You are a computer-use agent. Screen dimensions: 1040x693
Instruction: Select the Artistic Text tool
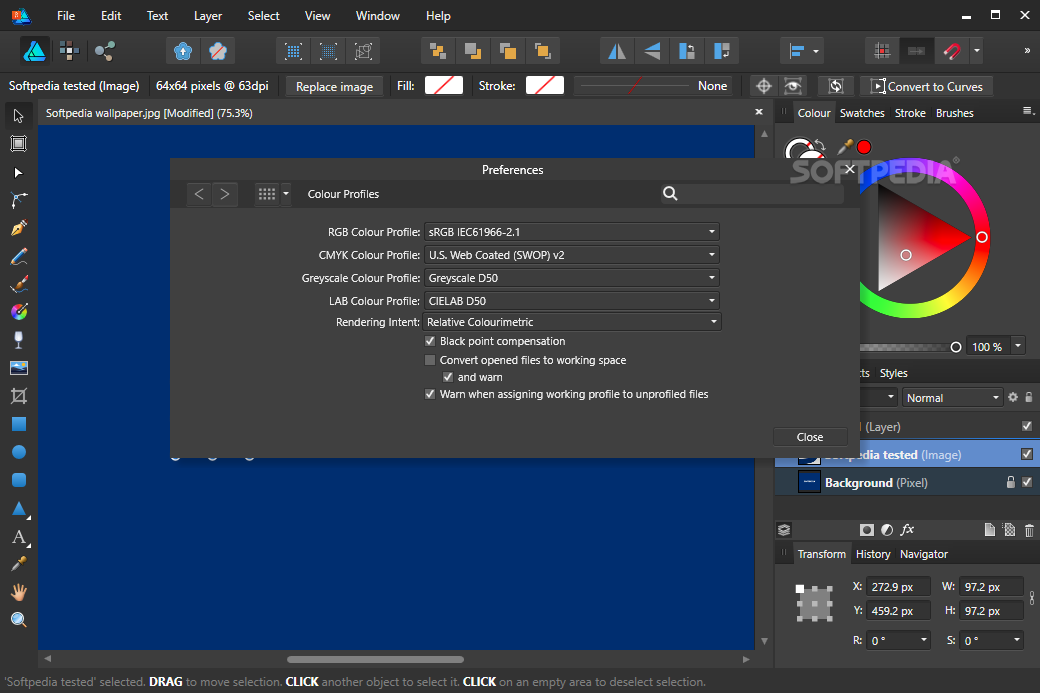[x=19, y=536]
